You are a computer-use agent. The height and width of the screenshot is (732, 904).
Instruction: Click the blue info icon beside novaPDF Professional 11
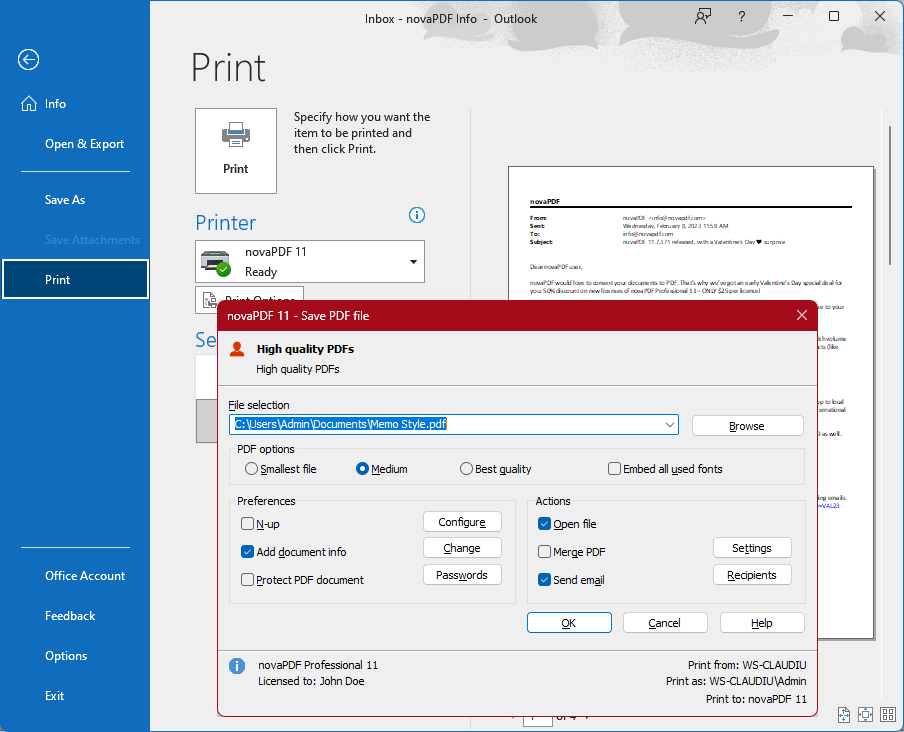pyautogui.click(x=237, y=666)
